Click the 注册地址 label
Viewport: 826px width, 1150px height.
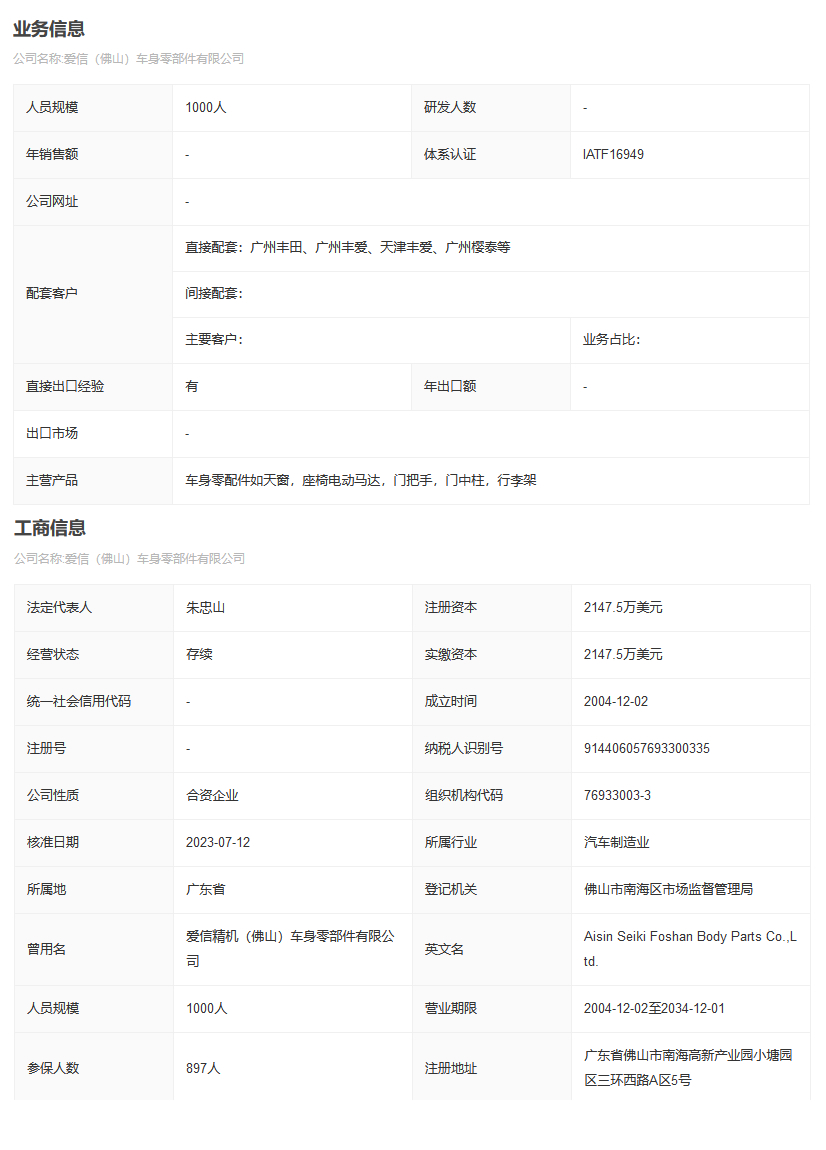450,1068
